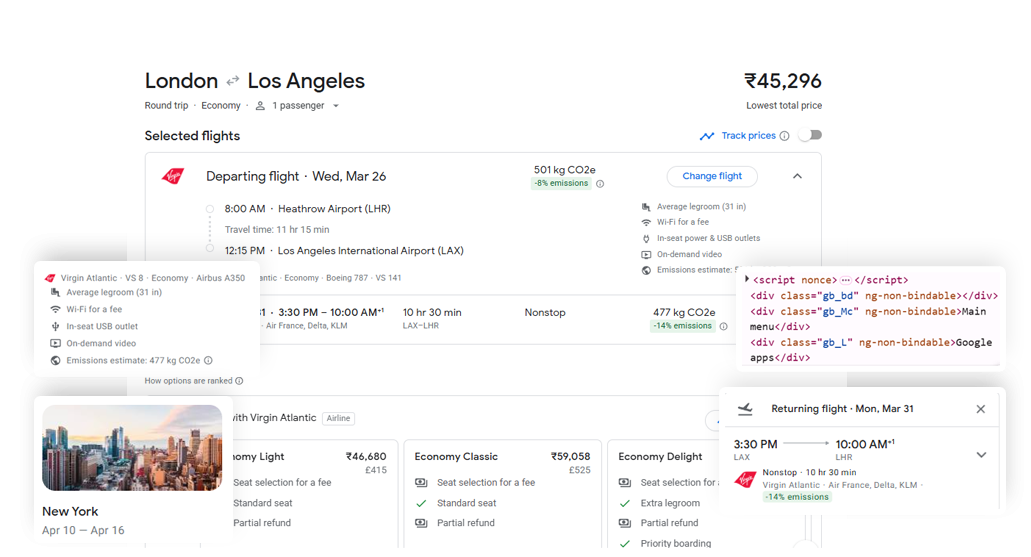Viewport: 1031px width, 557px height.
Task: Click the Nonstop label in flight row
Action: pyautogui.click(x=545, y=312)
